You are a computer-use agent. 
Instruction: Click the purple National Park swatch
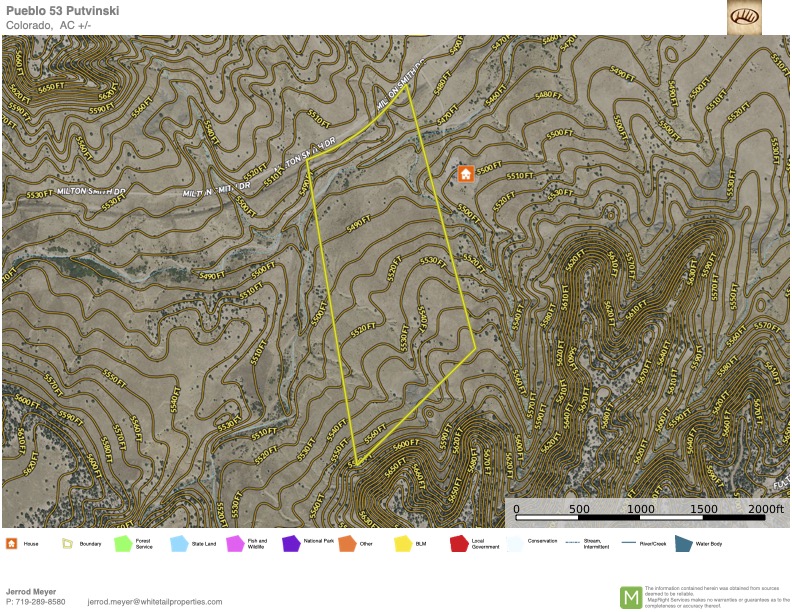[291, 544]
